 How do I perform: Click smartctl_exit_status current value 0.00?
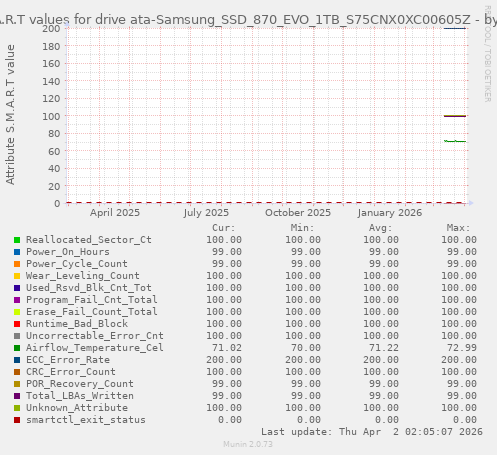pos(230,420)
